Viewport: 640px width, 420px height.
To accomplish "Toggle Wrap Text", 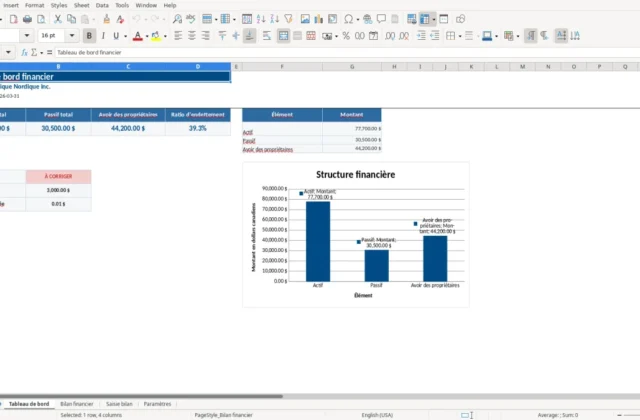I will click(x=267, y=36).
